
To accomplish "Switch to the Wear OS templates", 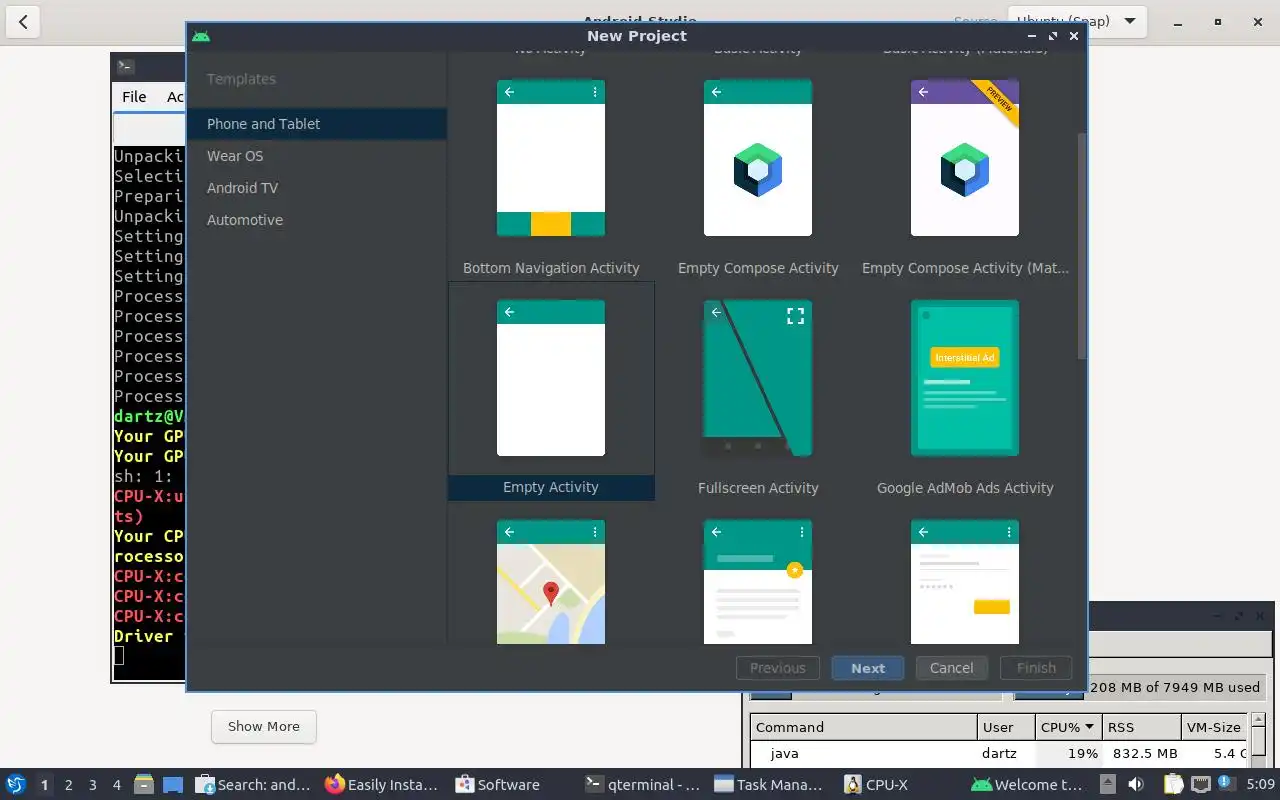I will (316, 156).
